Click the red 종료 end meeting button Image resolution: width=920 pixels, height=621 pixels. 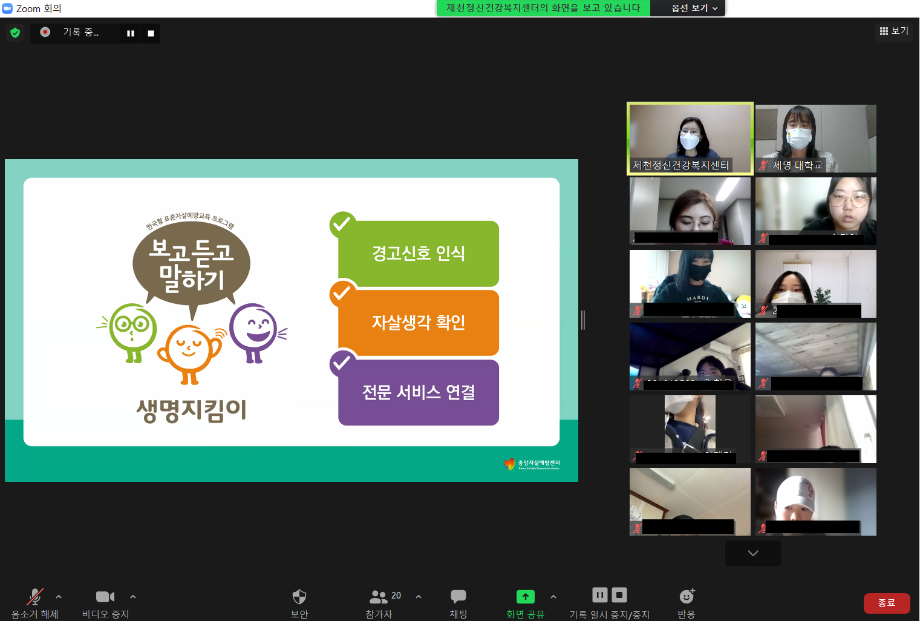(x=886, y=603)
